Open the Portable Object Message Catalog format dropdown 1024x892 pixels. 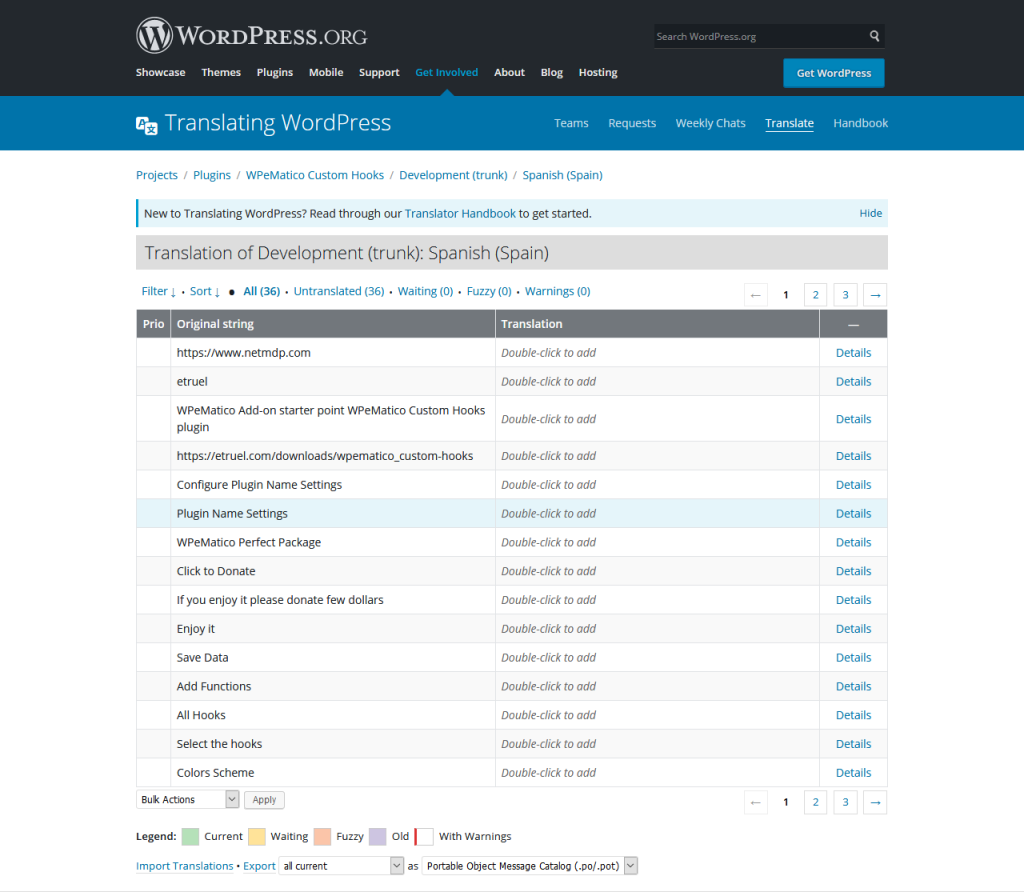[530, 866]
